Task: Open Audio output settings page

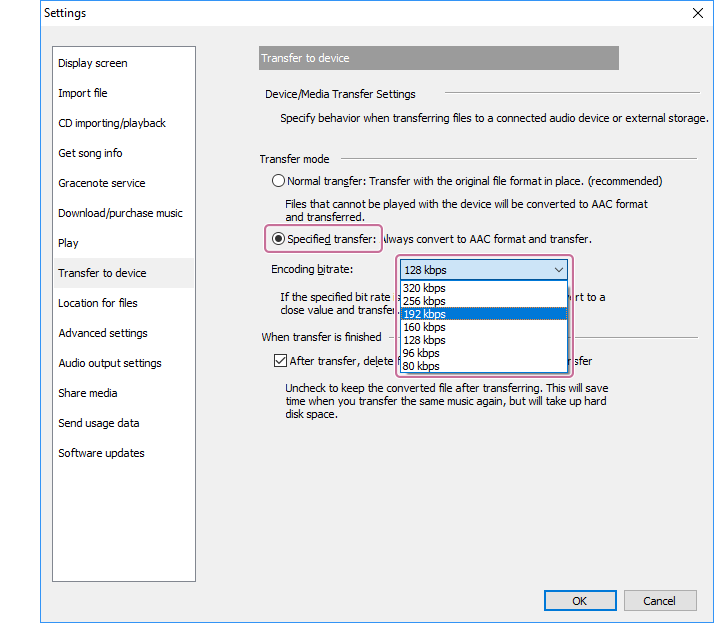Action: coord(110,363)
